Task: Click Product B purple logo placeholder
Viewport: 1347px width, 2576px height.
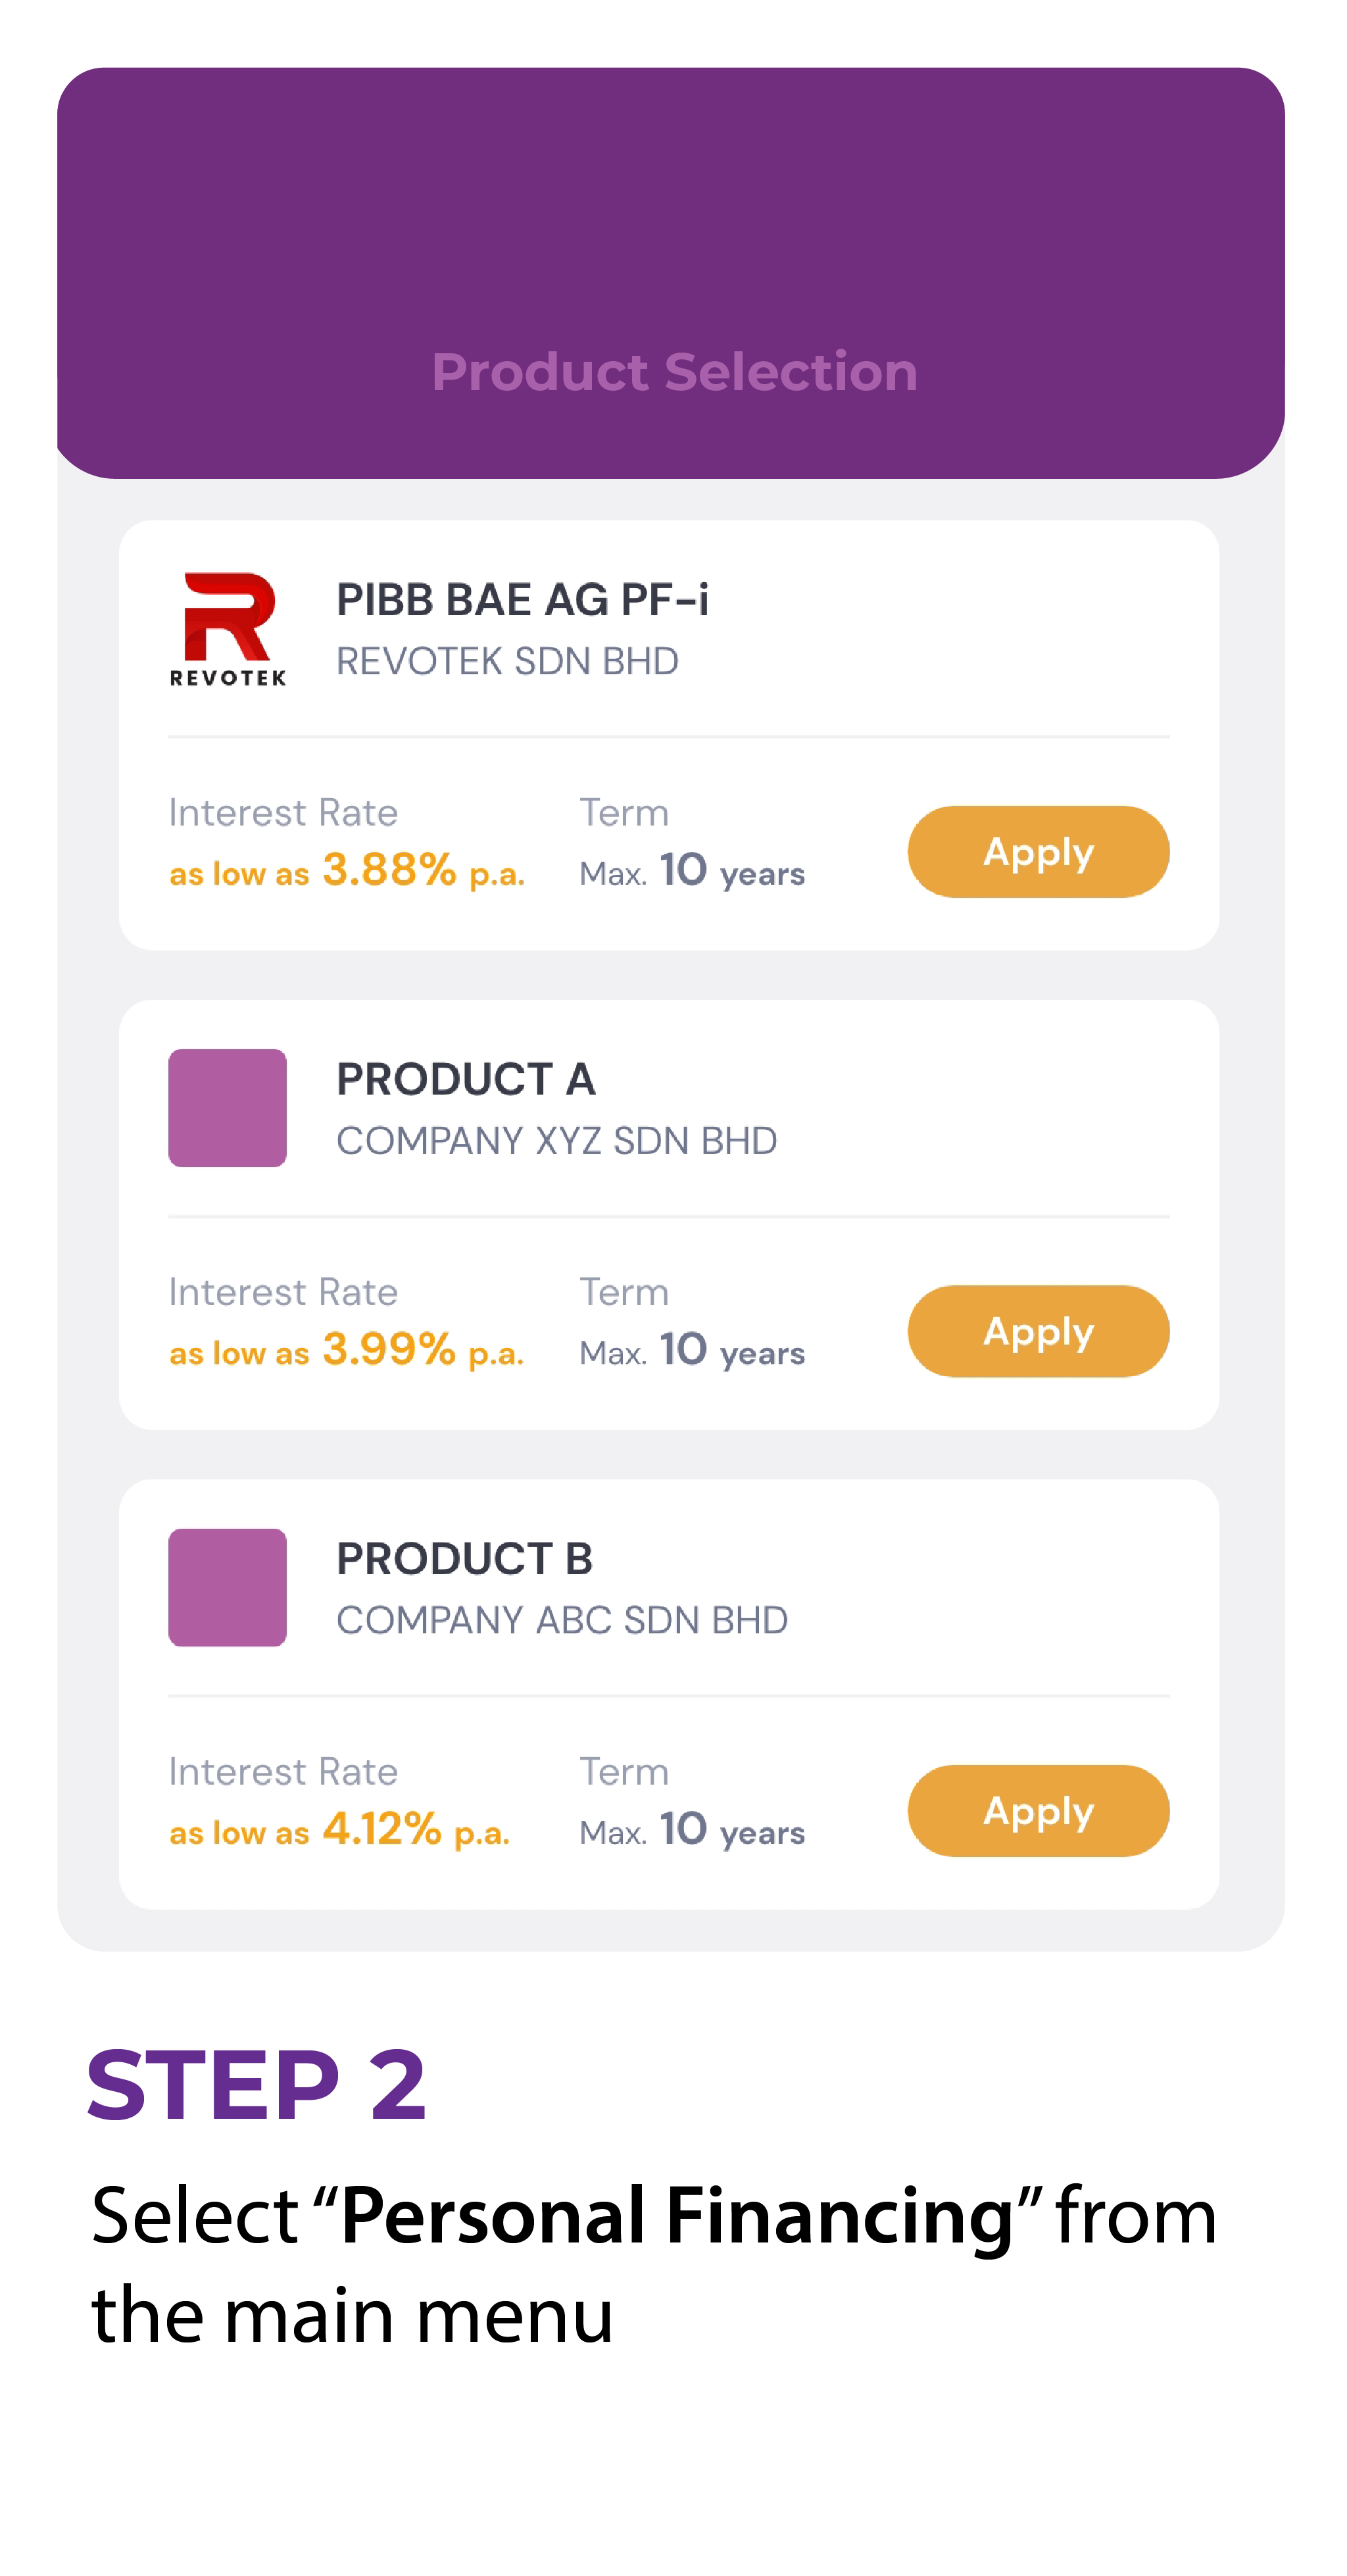Action: click(x=227, y=1587)
